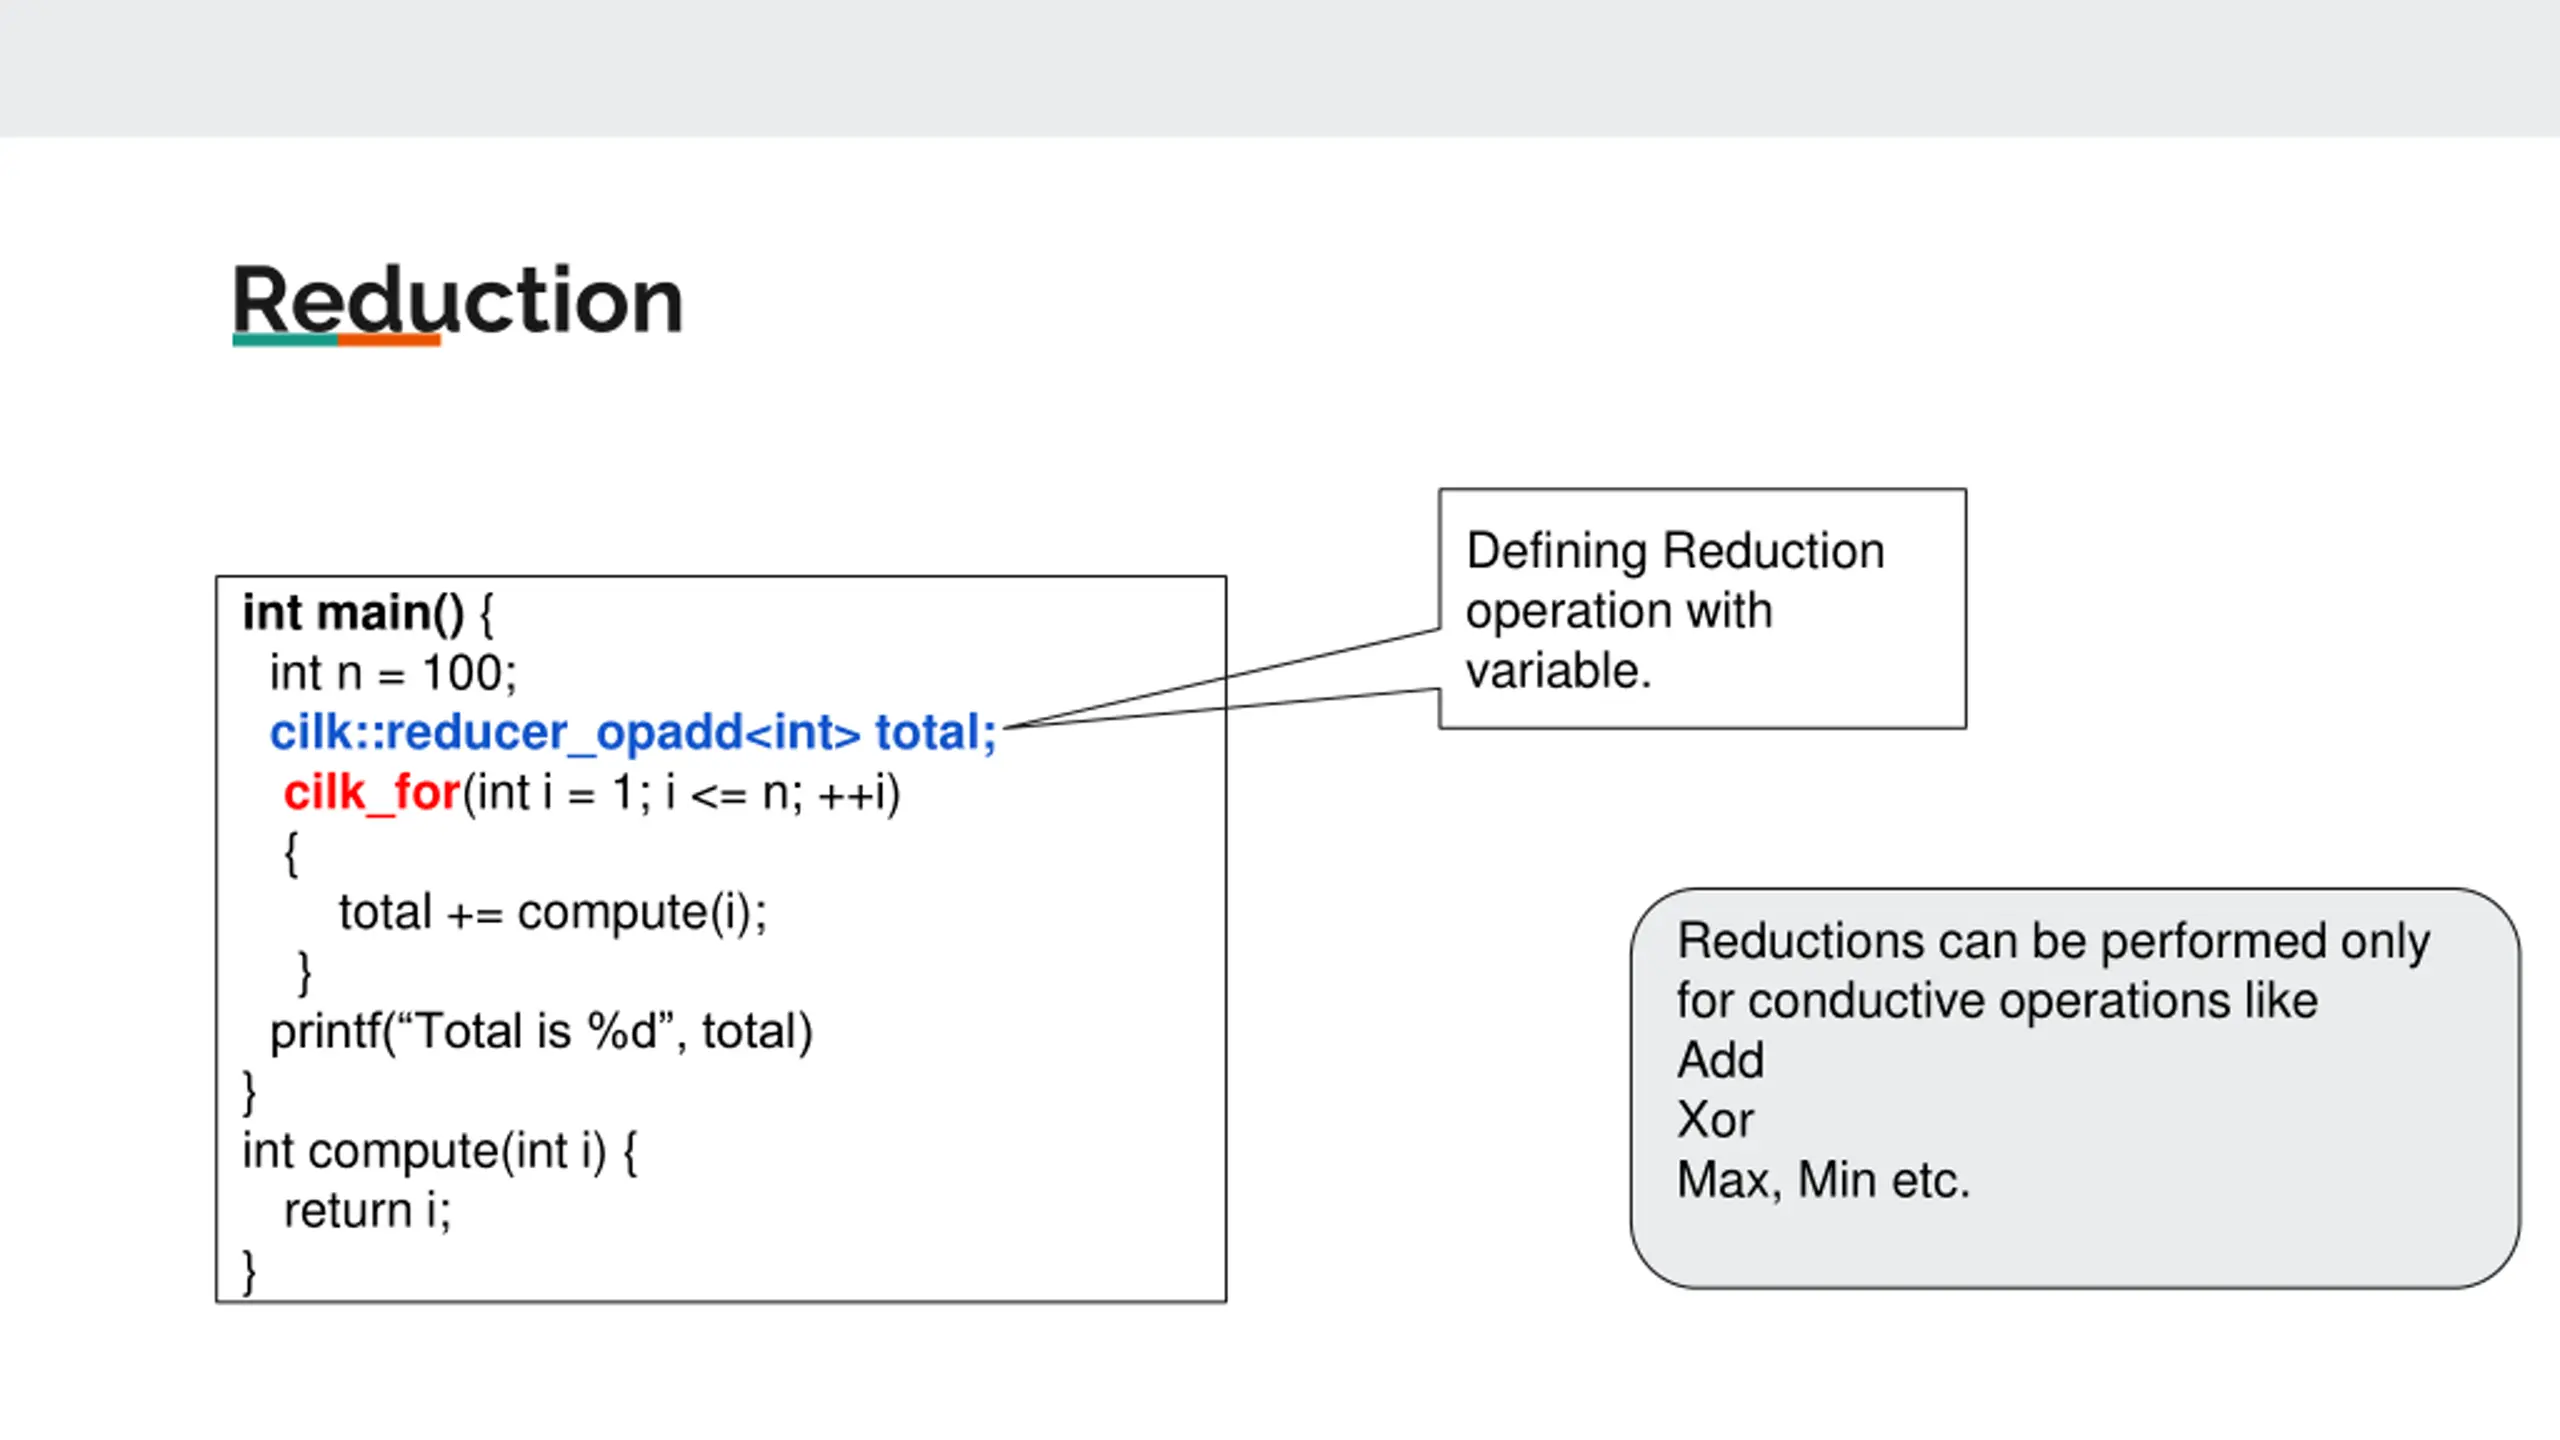Click the 'int compute(int i) {' line
The height and width of the screenshot is (1440, 2560).
pyautogui.click(x=440, y=1152)
